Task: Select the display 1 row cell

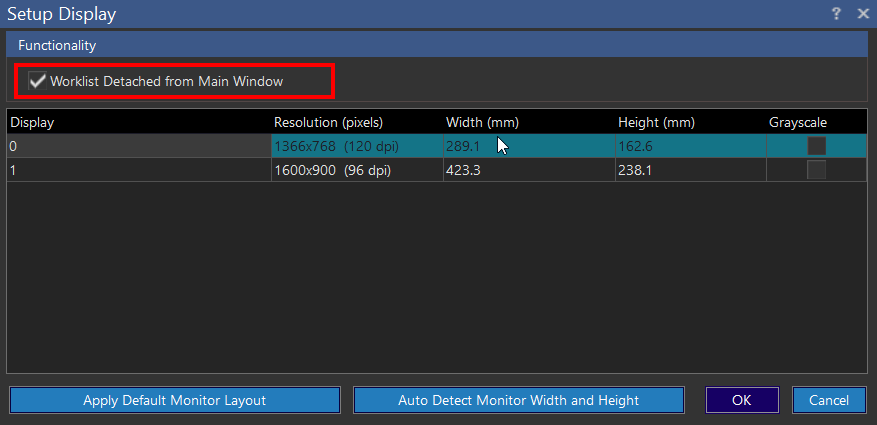Action: [138, 170]
